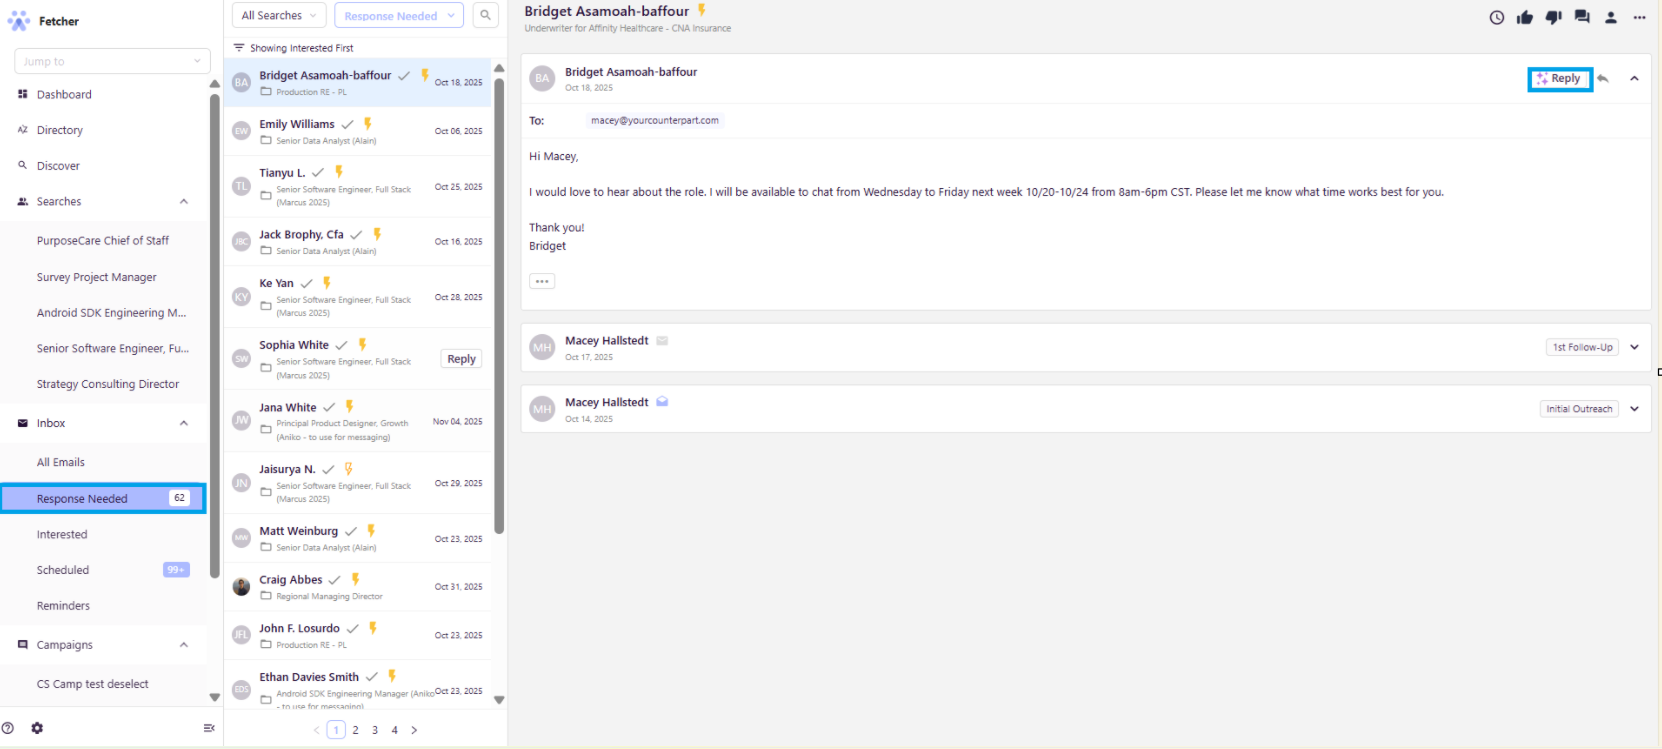The height and width of the screenshot is (749, 1662).
Task: Click the sort icon by Showing Interested First
Action: click(x=239, y=47)
